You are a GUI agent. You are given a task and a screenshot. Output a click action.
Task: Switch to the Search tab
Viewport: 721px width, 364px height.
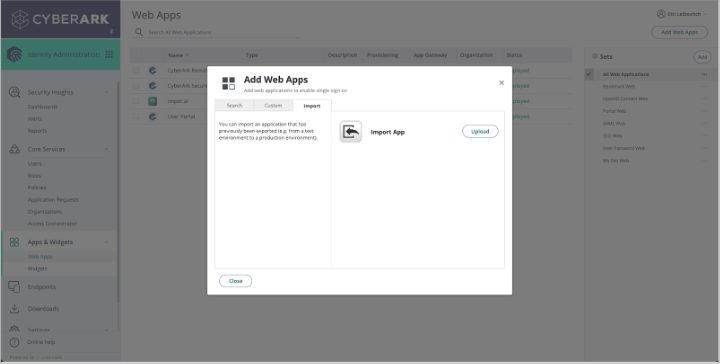click(234, 106)
